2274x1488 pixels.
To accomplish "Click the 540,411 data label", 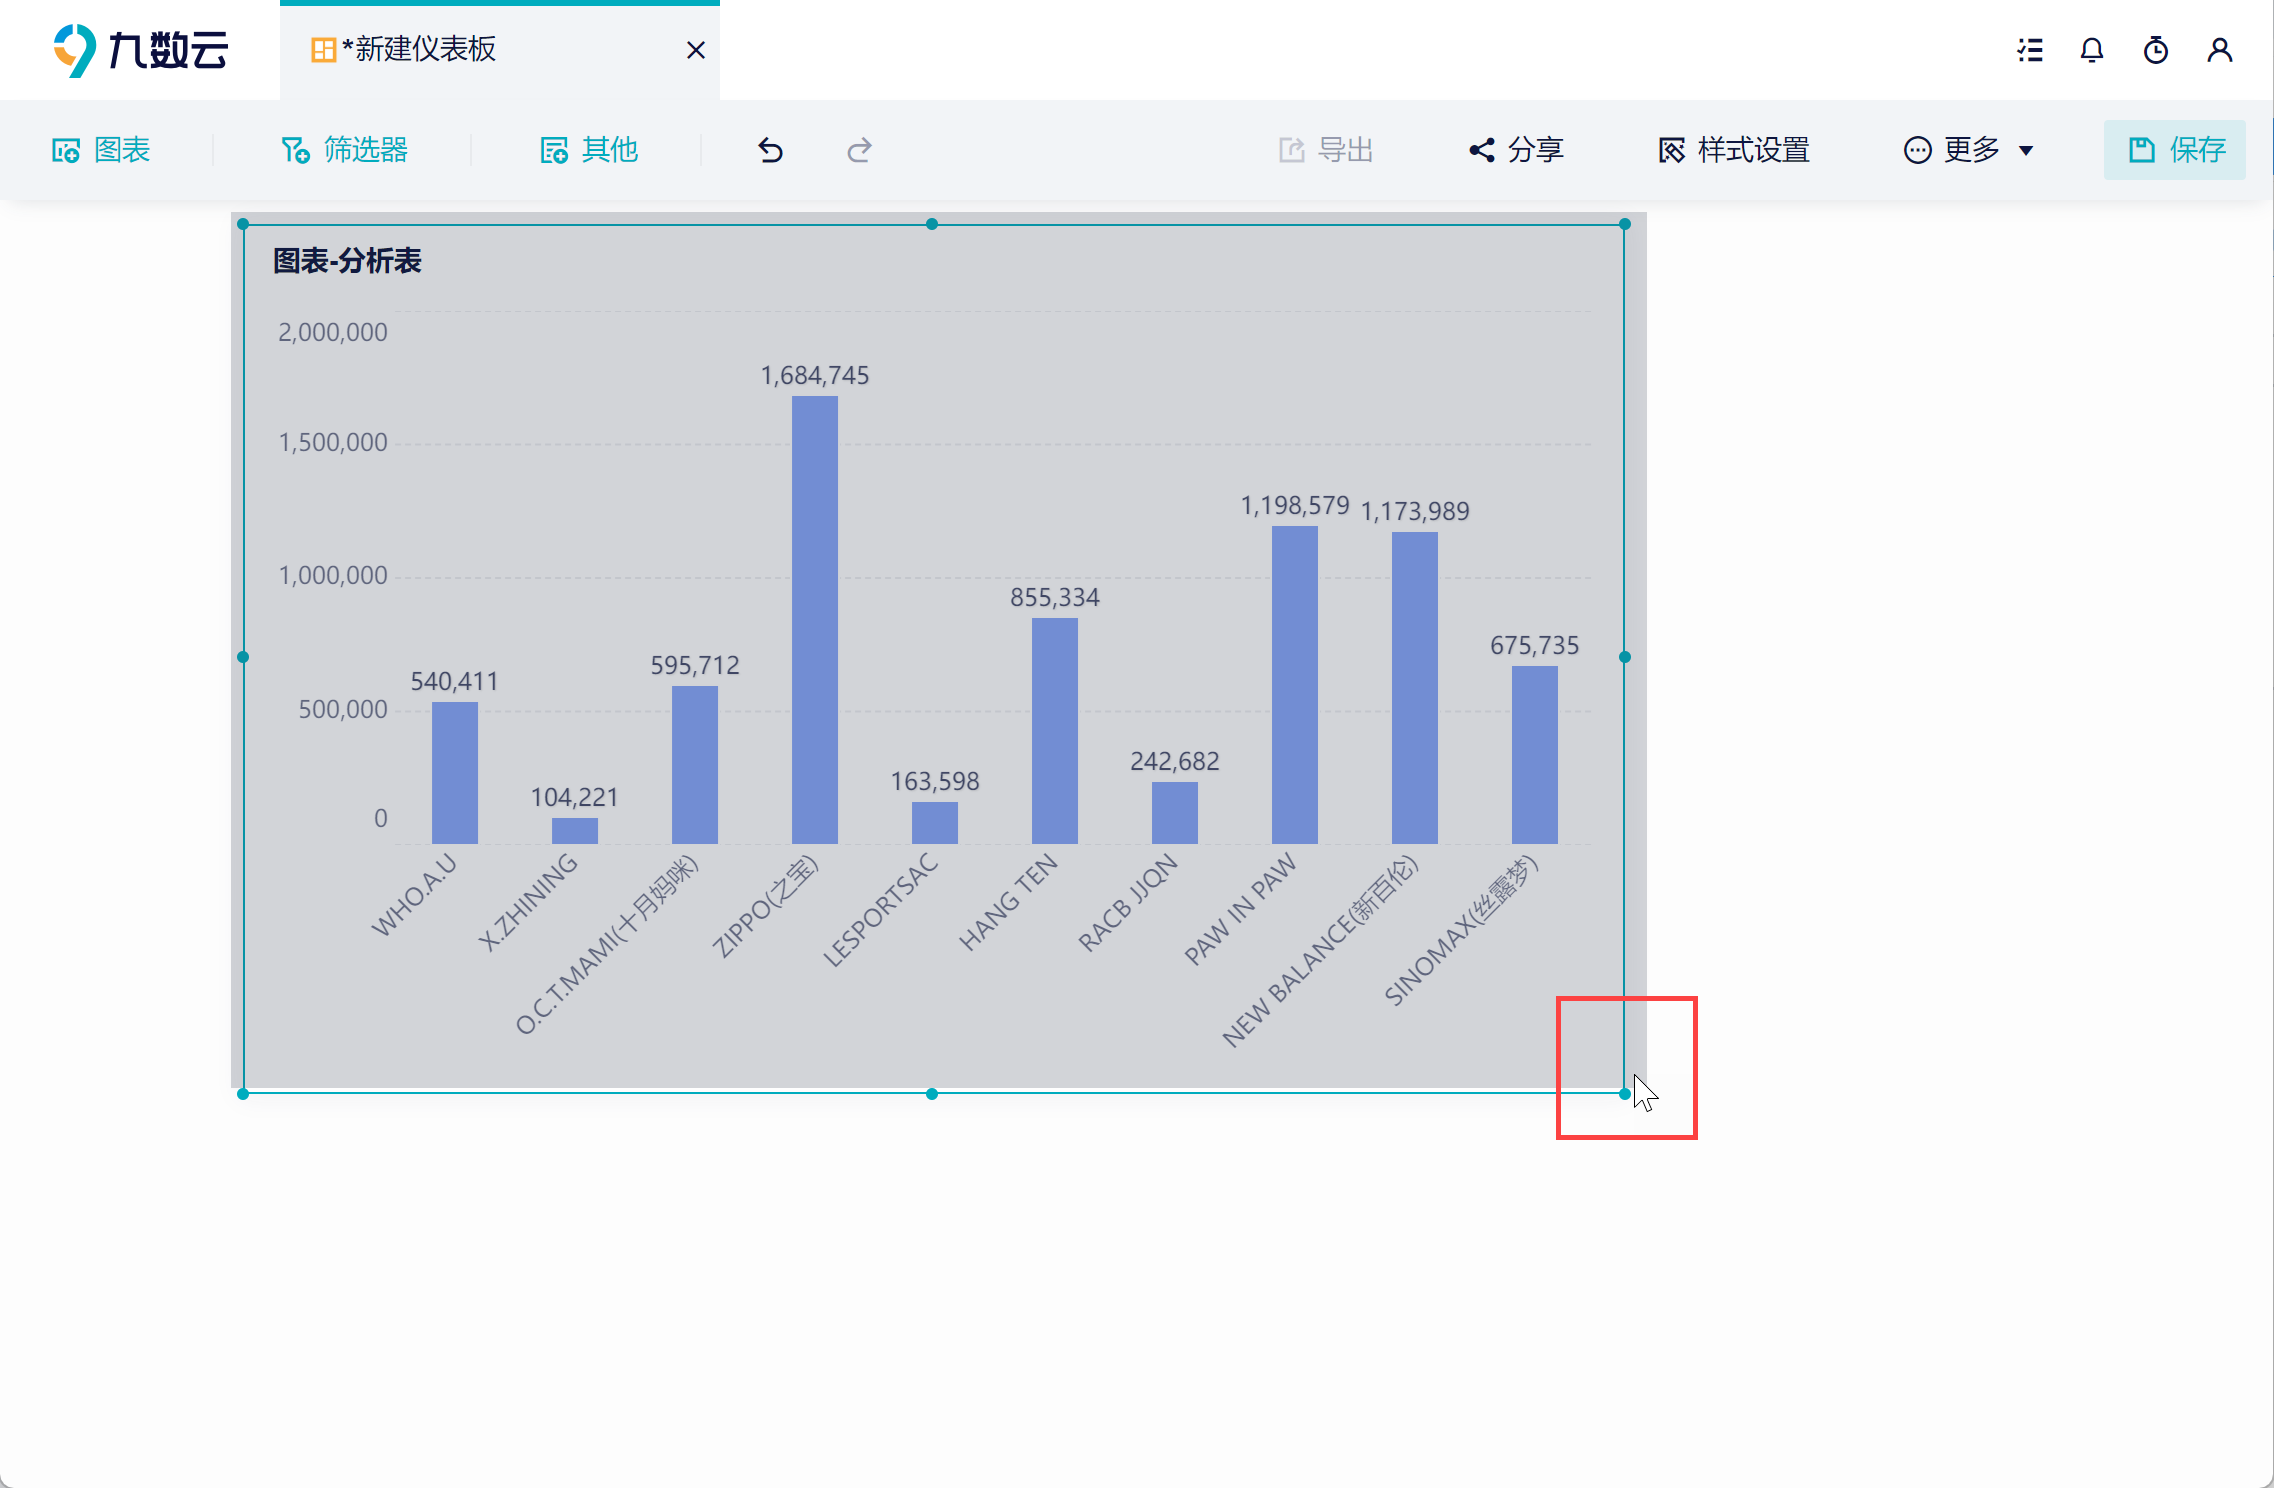I will coord(455,681).
